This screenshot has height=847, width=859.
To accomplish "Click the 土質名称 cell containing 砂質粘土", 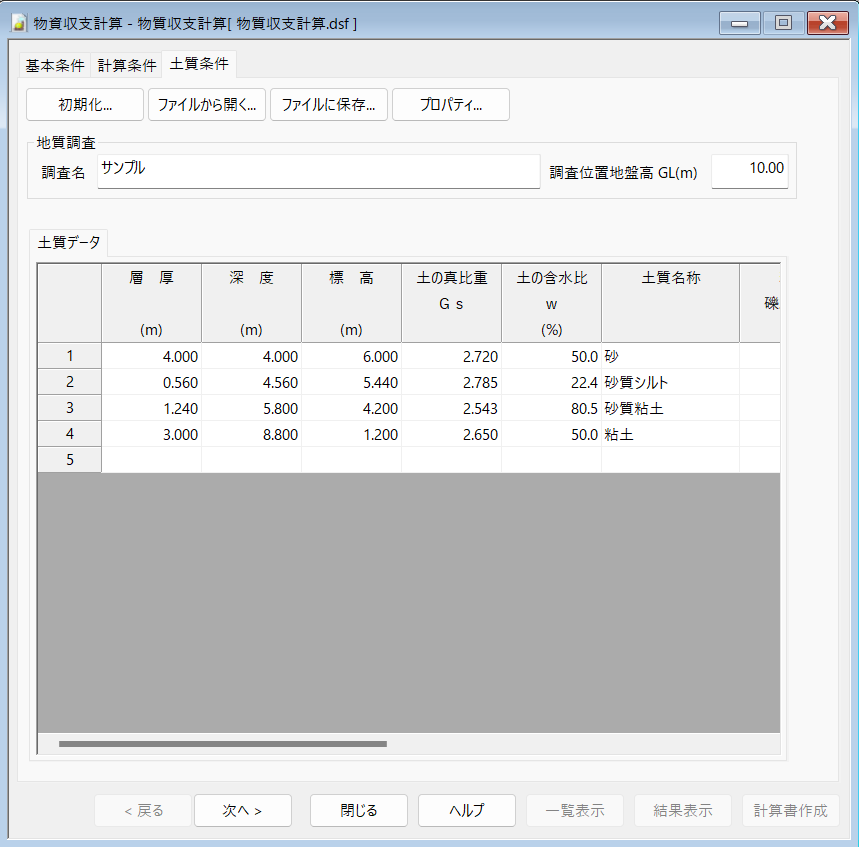I will (x=669, y=408).
